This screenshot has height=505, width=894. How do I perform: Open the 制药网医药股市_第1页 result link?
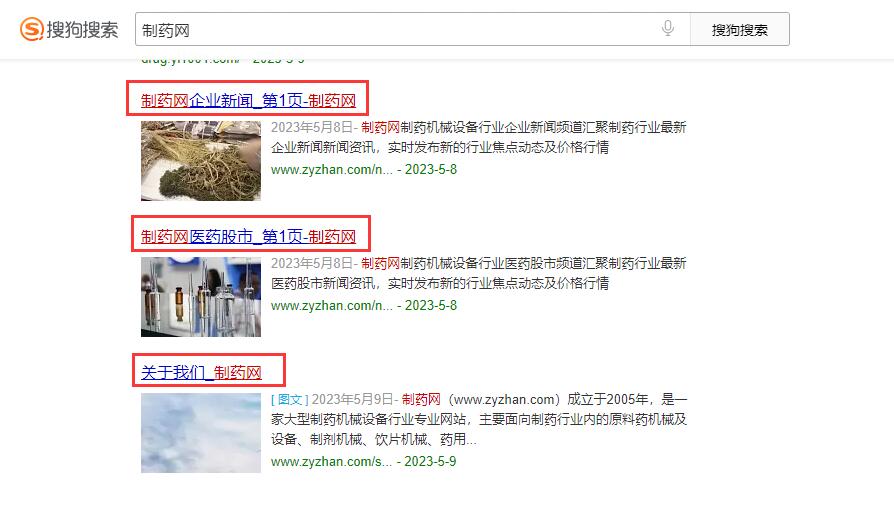tap(248, 236)
